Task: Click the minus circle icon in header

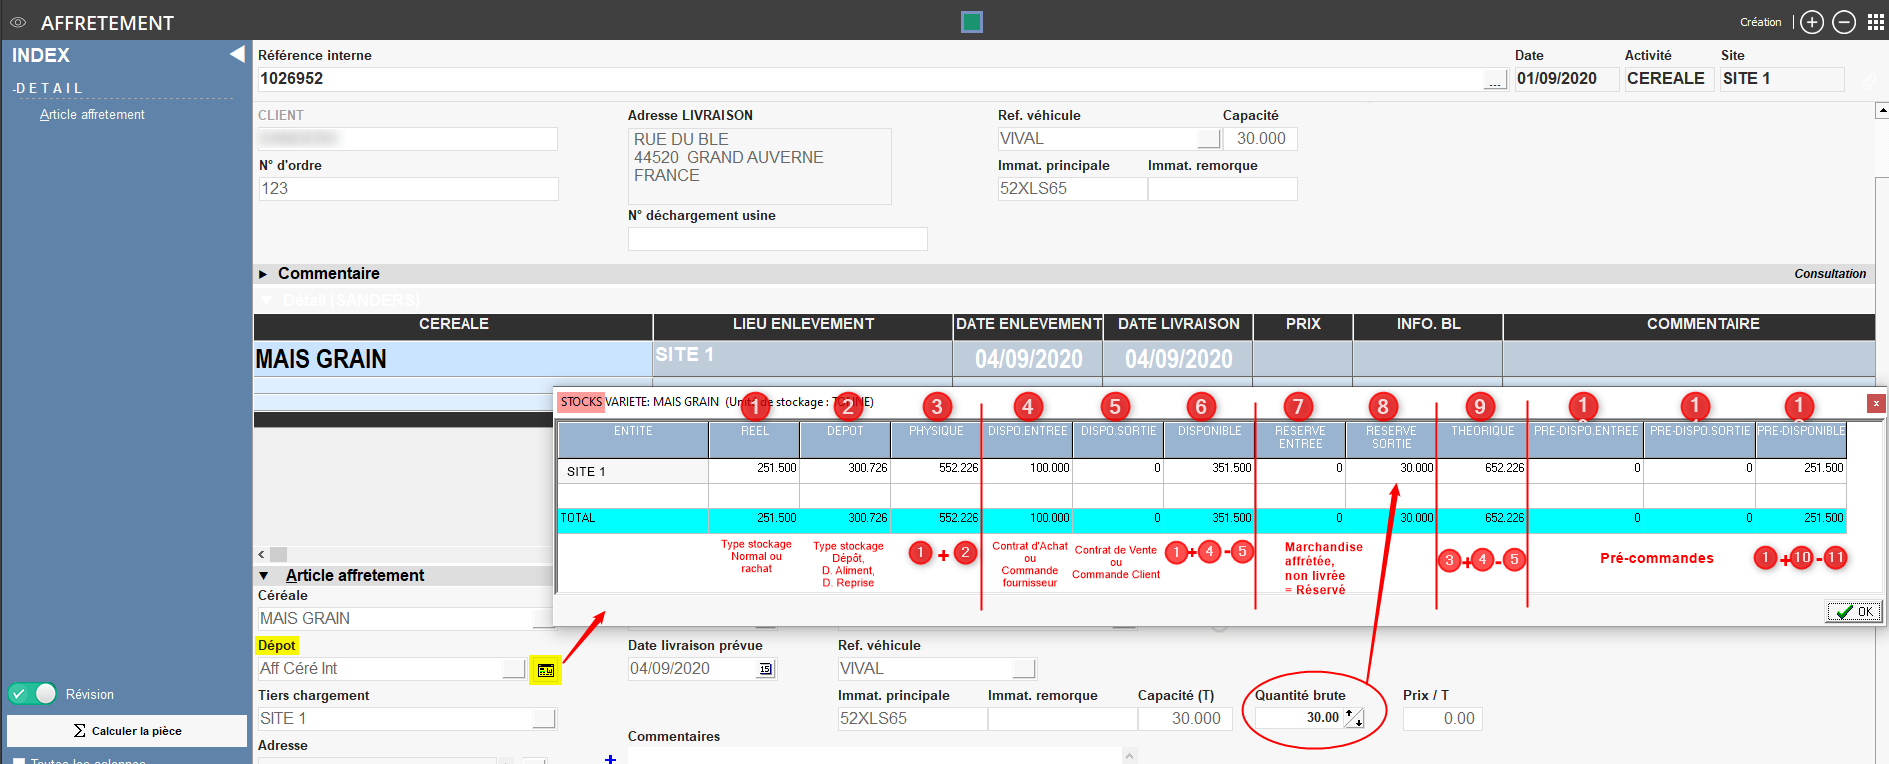Action: 1844,22
